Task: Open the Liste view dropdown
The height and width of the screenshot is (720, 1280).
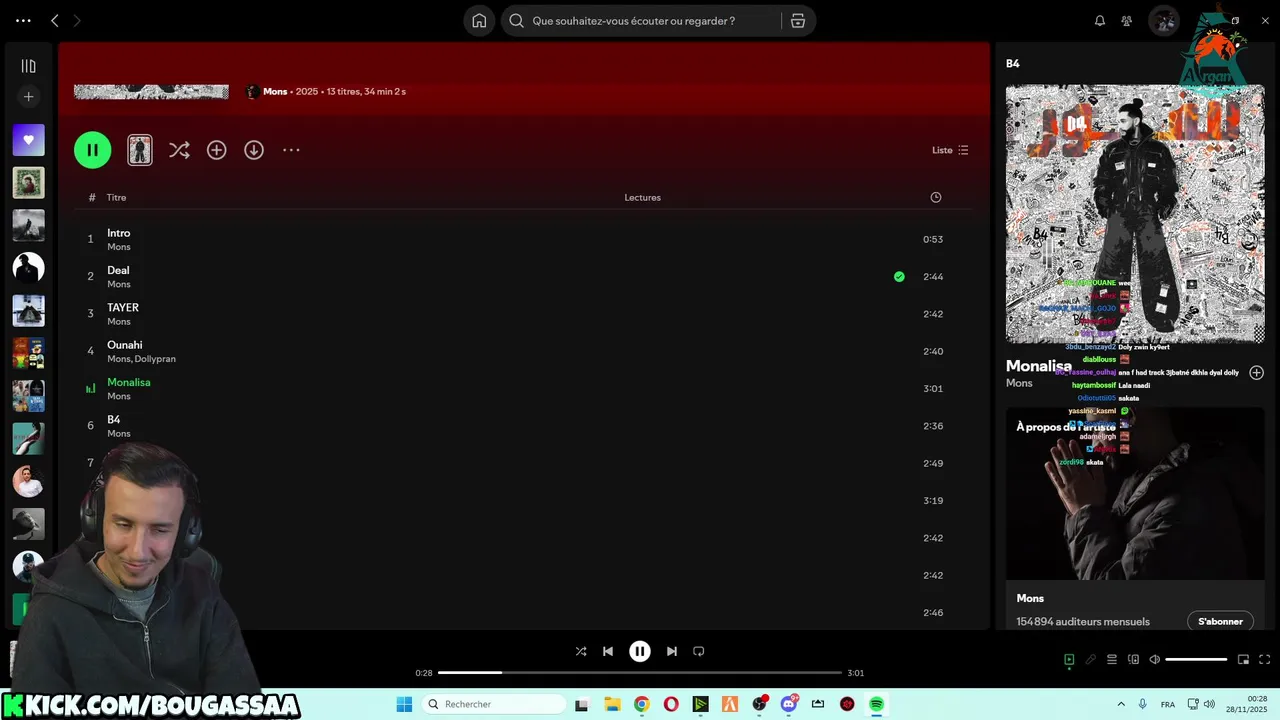Action: pyautogui.click(x=950, y=150)
